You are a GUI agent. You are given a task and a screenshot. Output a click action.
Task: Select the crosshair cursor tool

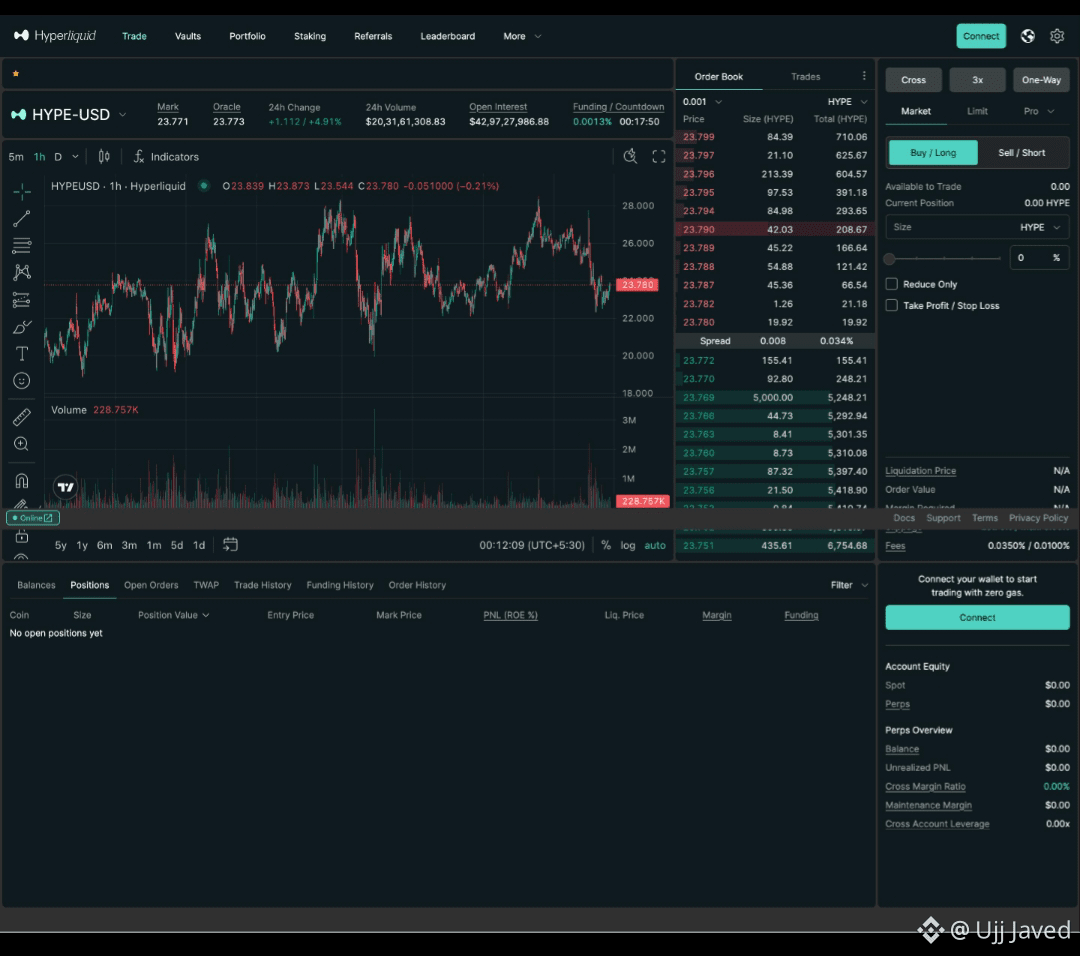coord(21,191)
